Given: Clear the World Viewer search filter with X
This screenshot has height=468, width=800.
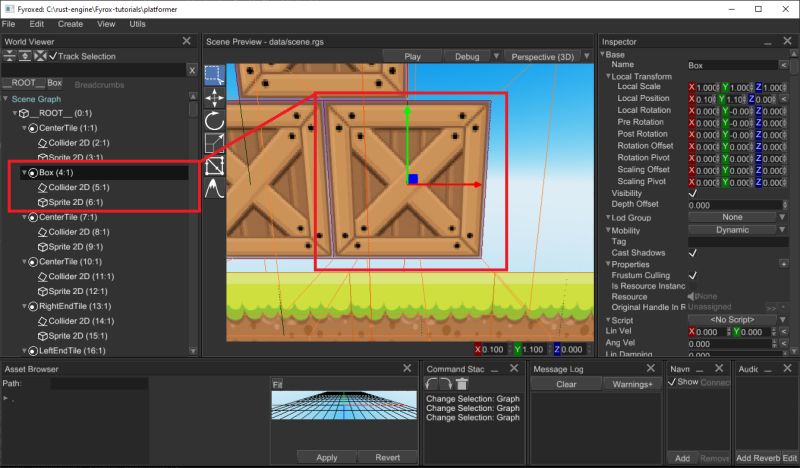Looking at the screenshot, I should pyautogui.click(x=192, y=70).
